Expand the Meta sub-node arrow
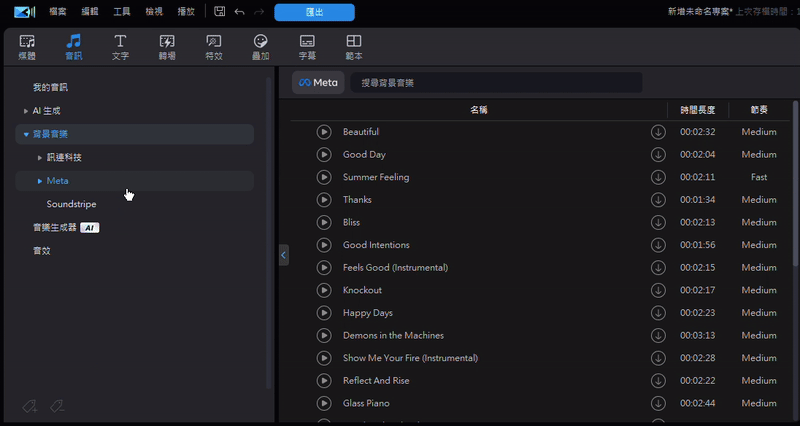800x426 pixels. point(40,181)
